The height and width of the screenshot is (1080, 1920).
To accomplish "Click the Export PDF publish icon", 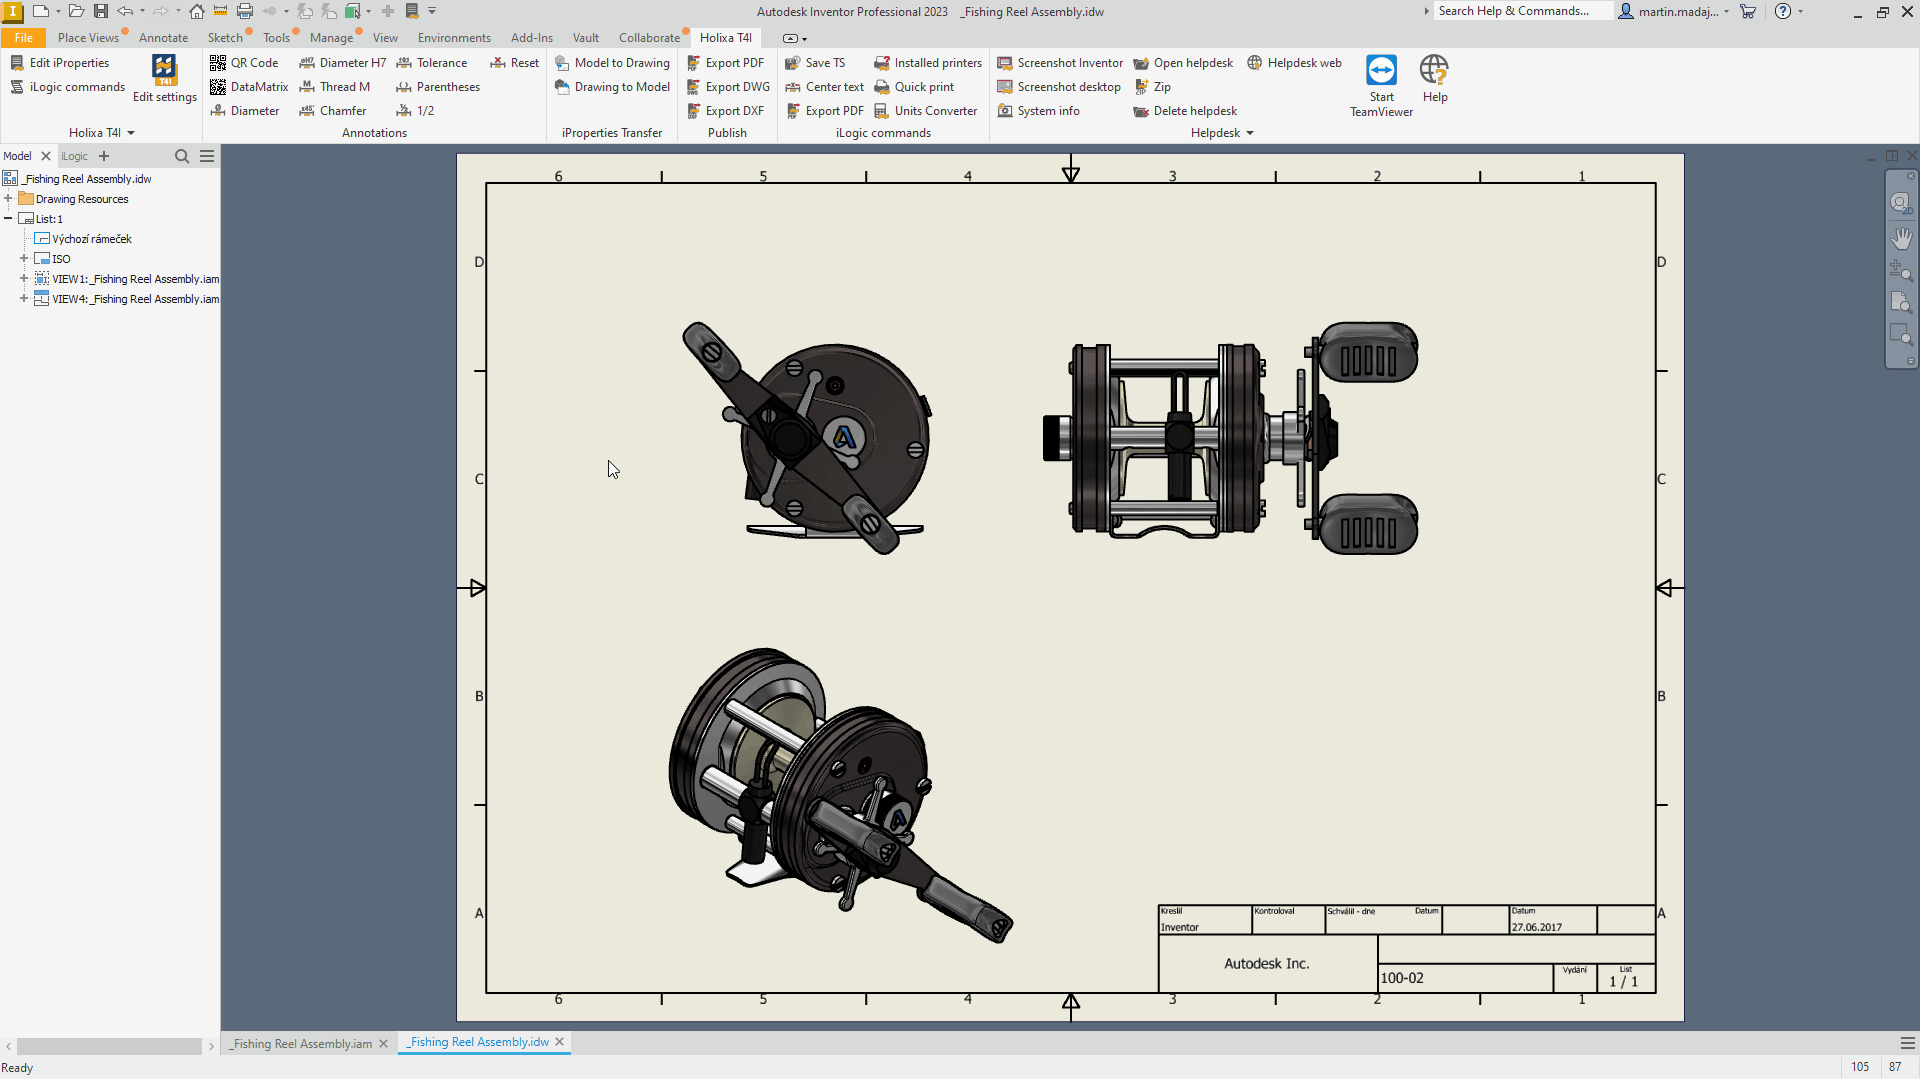I will (693, 63).
